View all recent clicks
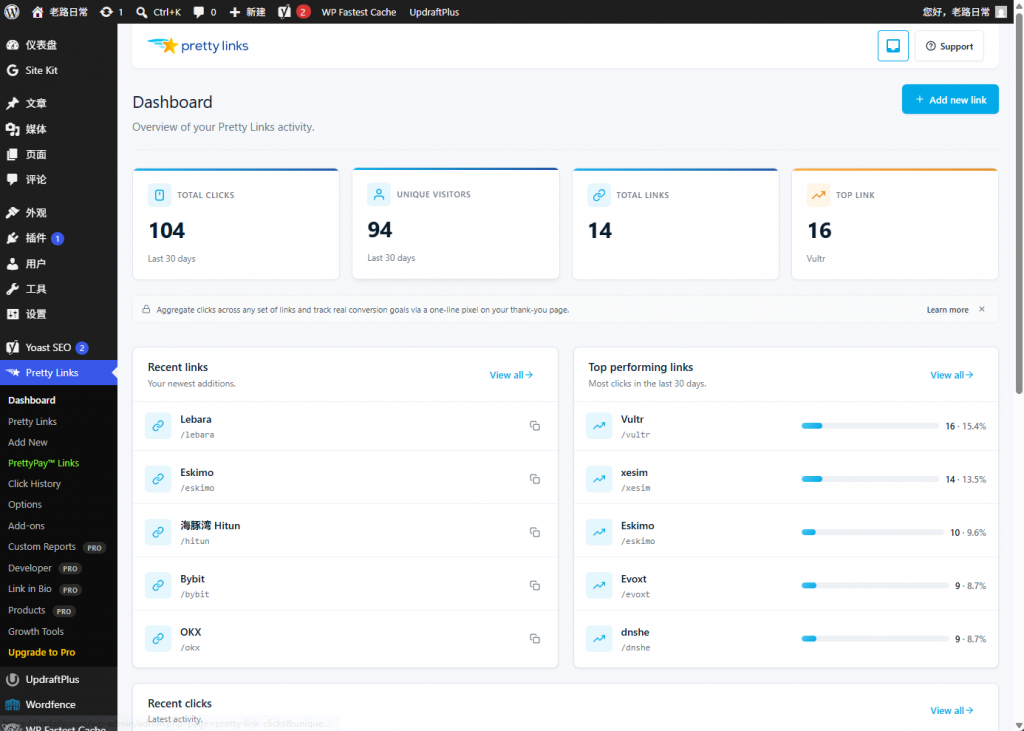The image size is (1024, 731). tap(952, 711)
